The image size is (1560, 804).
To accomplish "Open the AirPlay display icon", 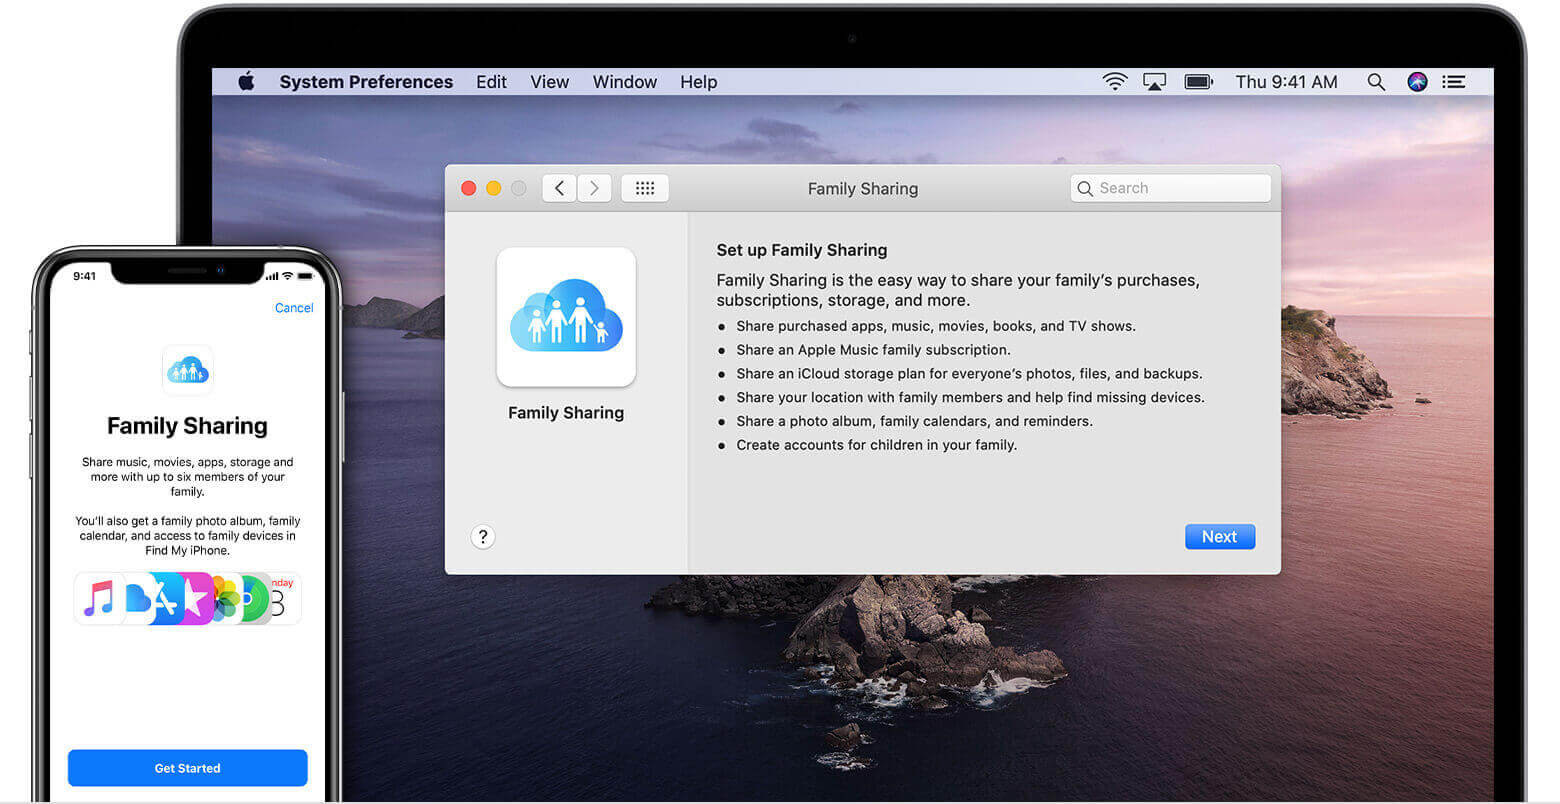I will click(x=1154, y=82).
